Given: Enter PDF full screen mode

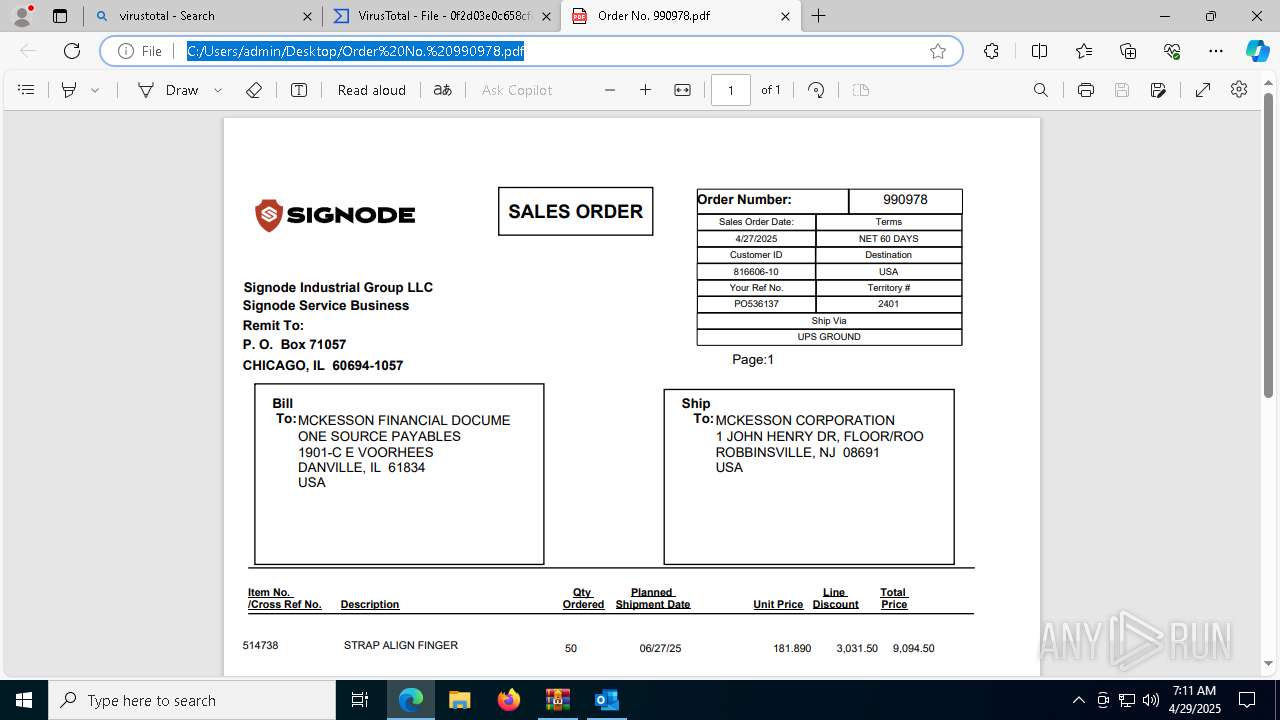Looking at the screenshot, I should pyautogui.click(x=1203, y=90).
